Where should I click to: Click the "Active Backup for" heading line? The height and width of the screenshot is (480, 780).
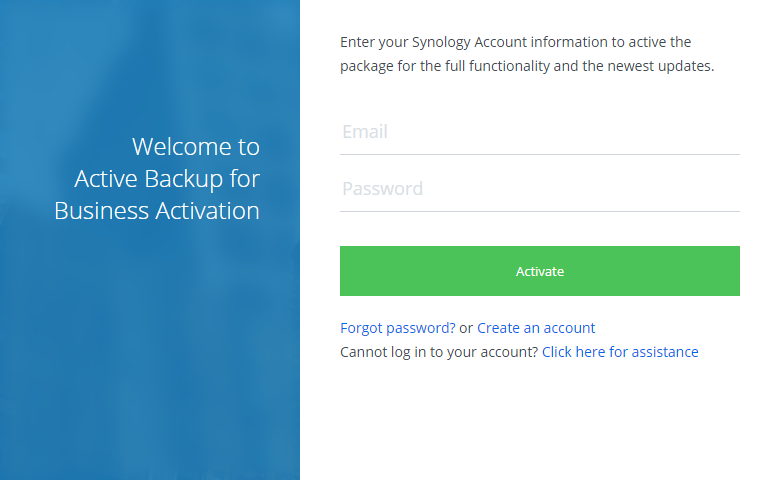pyautogui.click(x=167, y=179)
